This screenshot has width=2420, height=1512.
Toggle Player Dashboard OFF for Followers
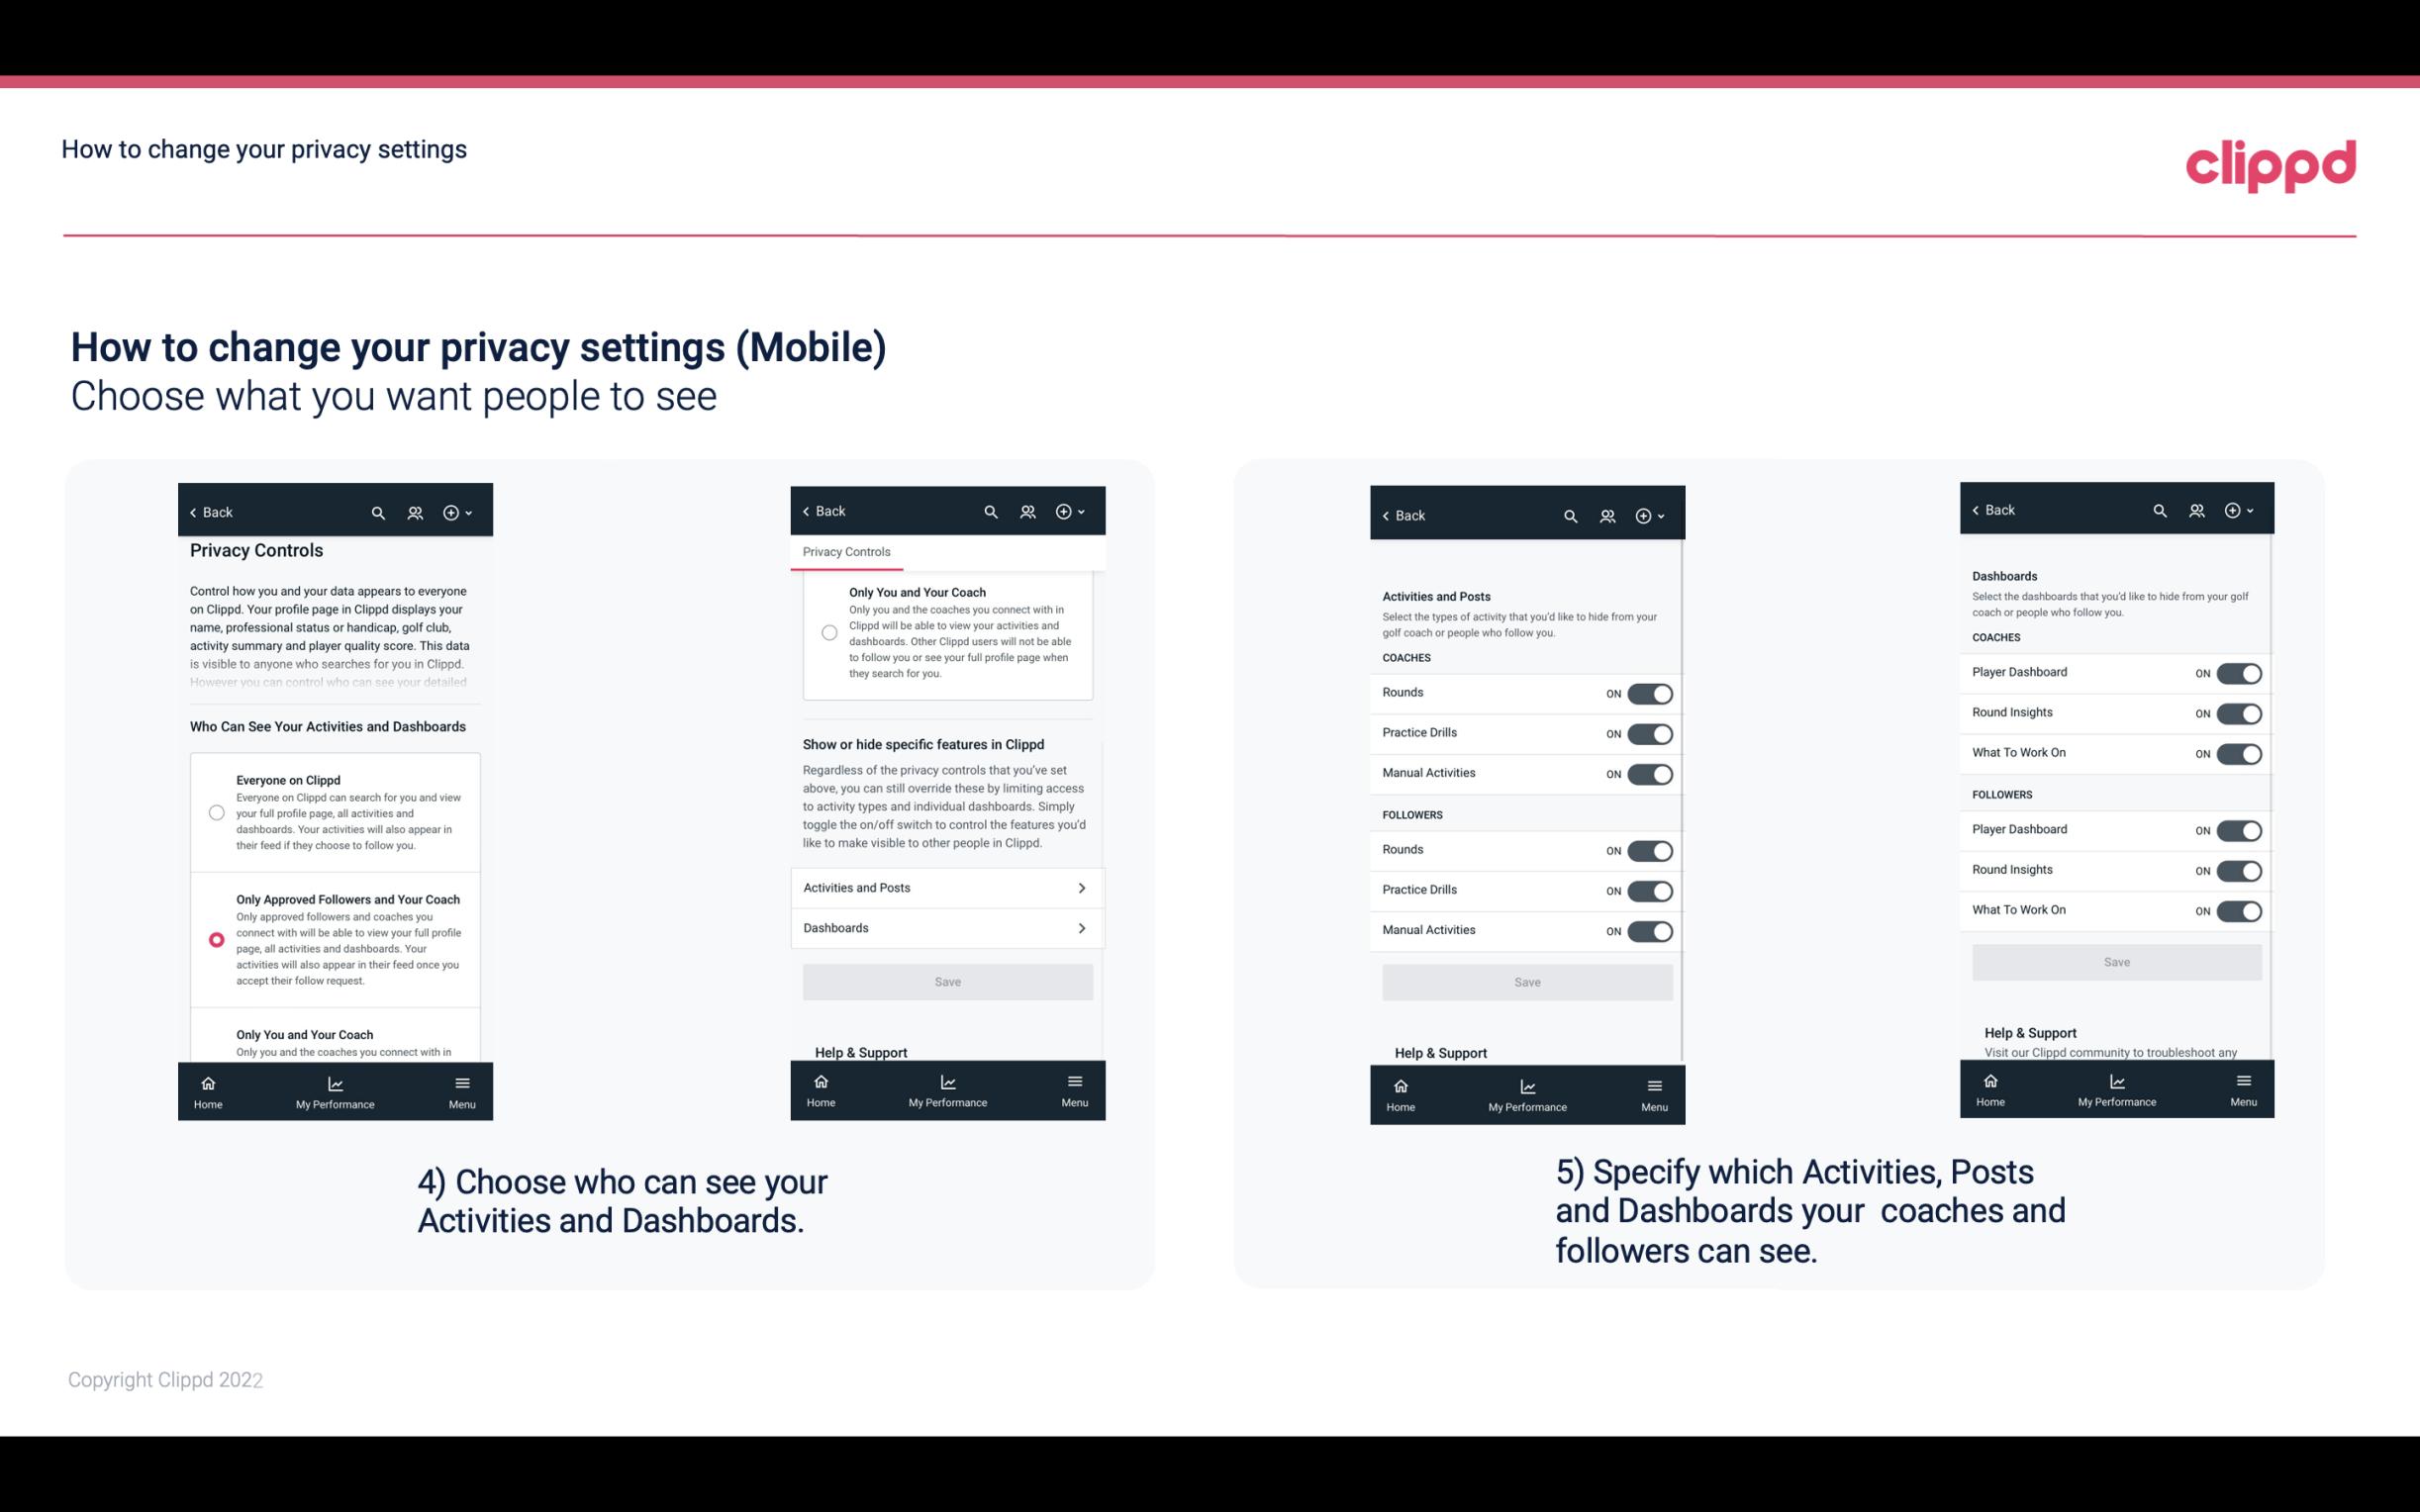(x=2239, y=829)
